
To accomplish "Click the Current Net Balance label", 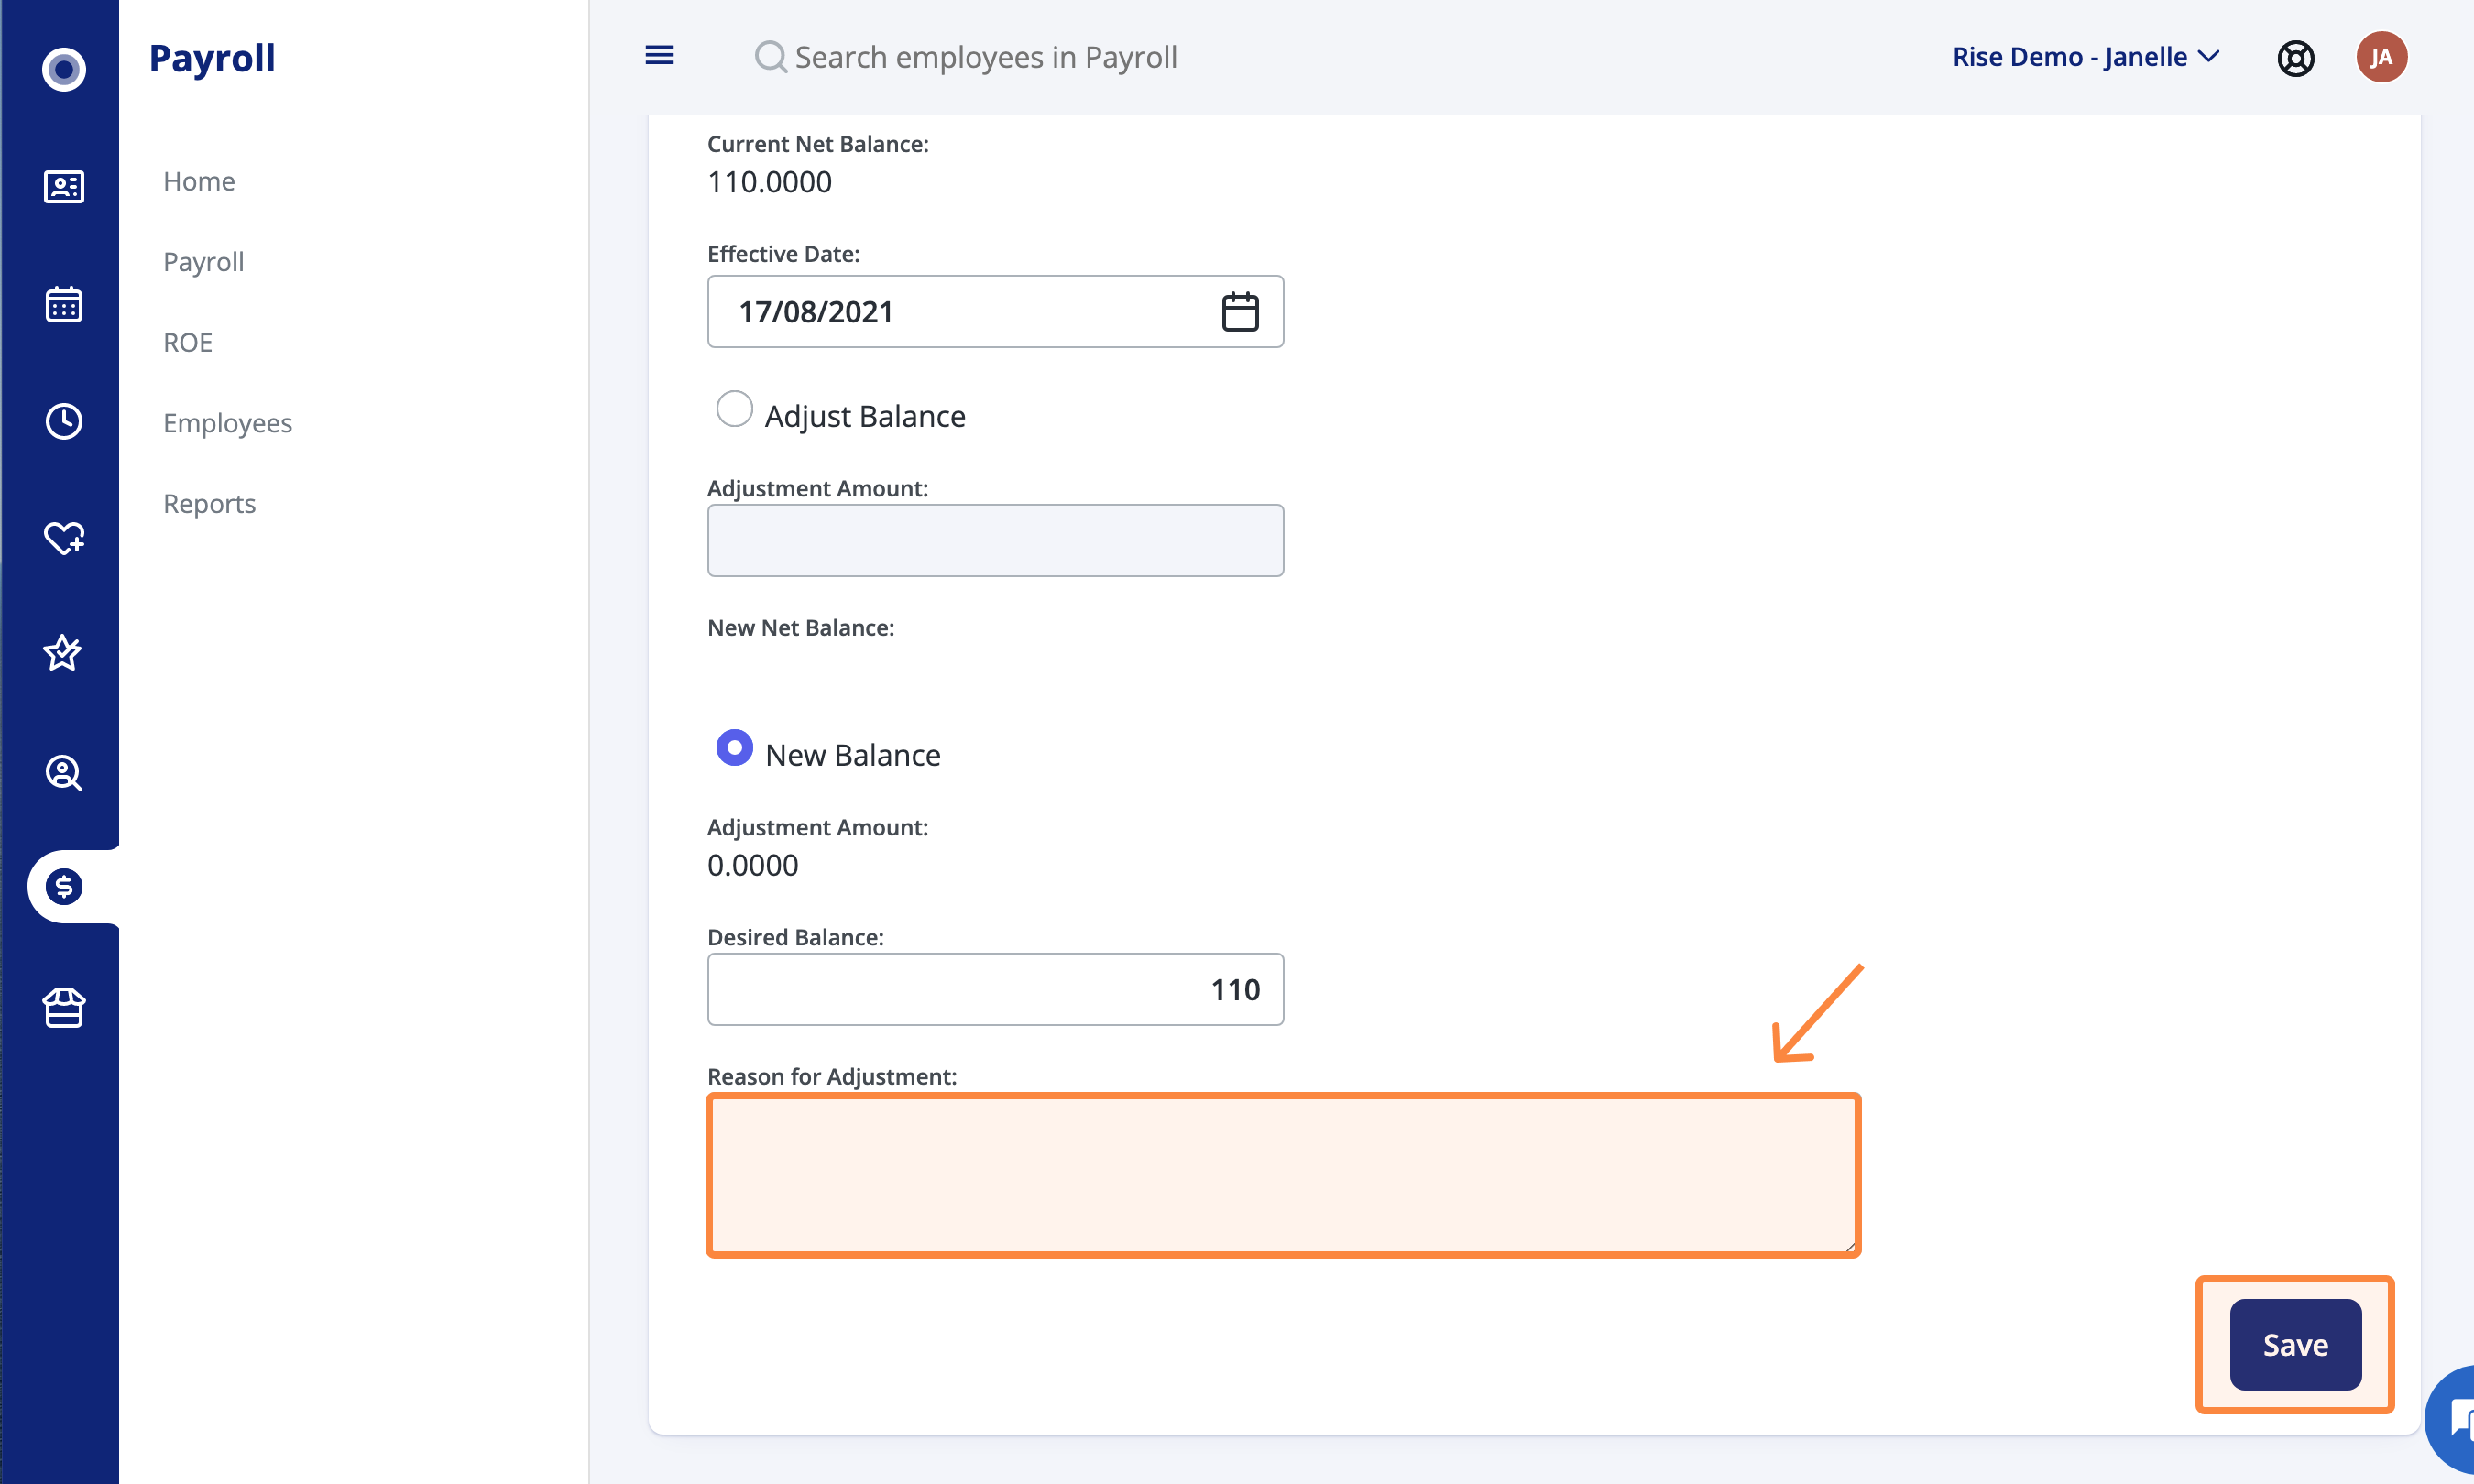I will tap(817, 144).
